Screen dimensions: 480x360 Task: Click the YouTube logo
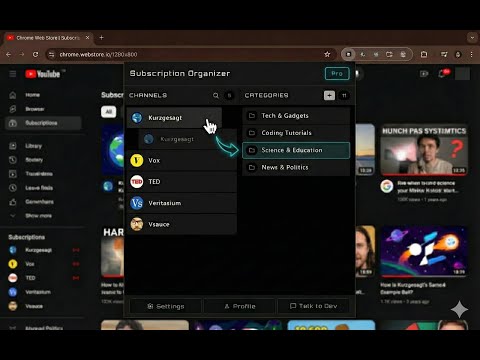[43, 74]
